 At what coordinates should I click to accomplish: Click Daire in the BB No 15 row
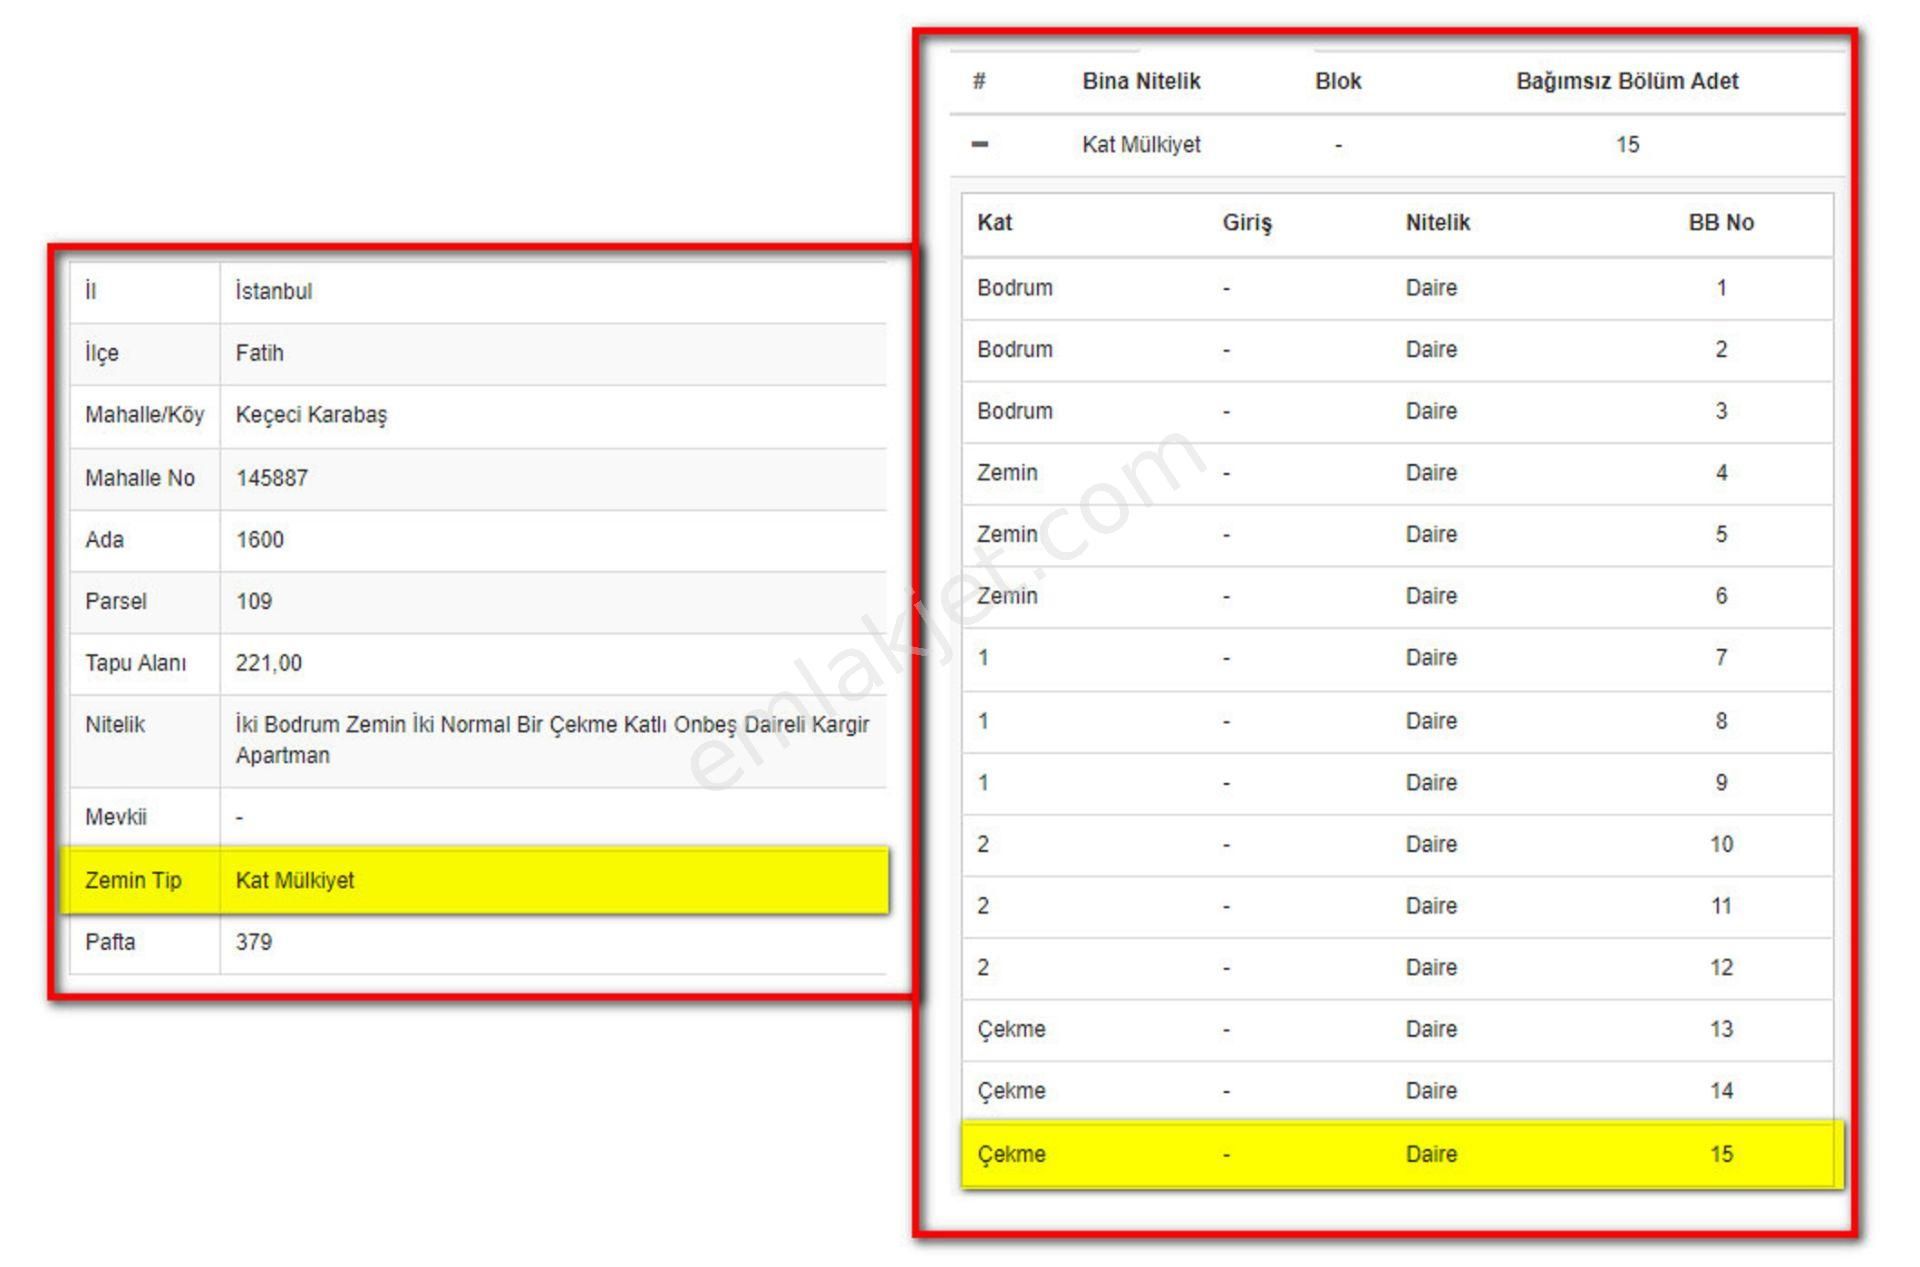tap(1431, 1154)
